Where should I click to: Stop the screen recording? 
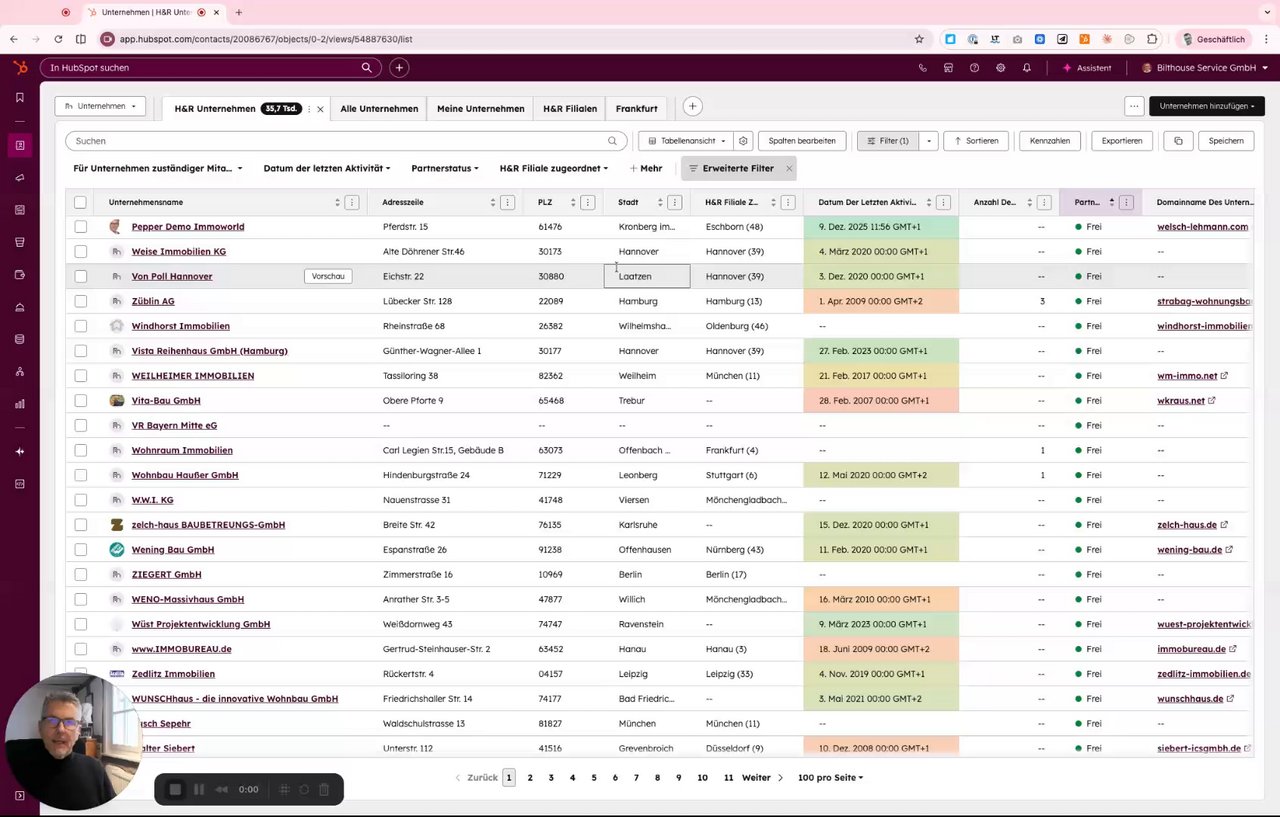pyautogui.click(x=175, y=789)
